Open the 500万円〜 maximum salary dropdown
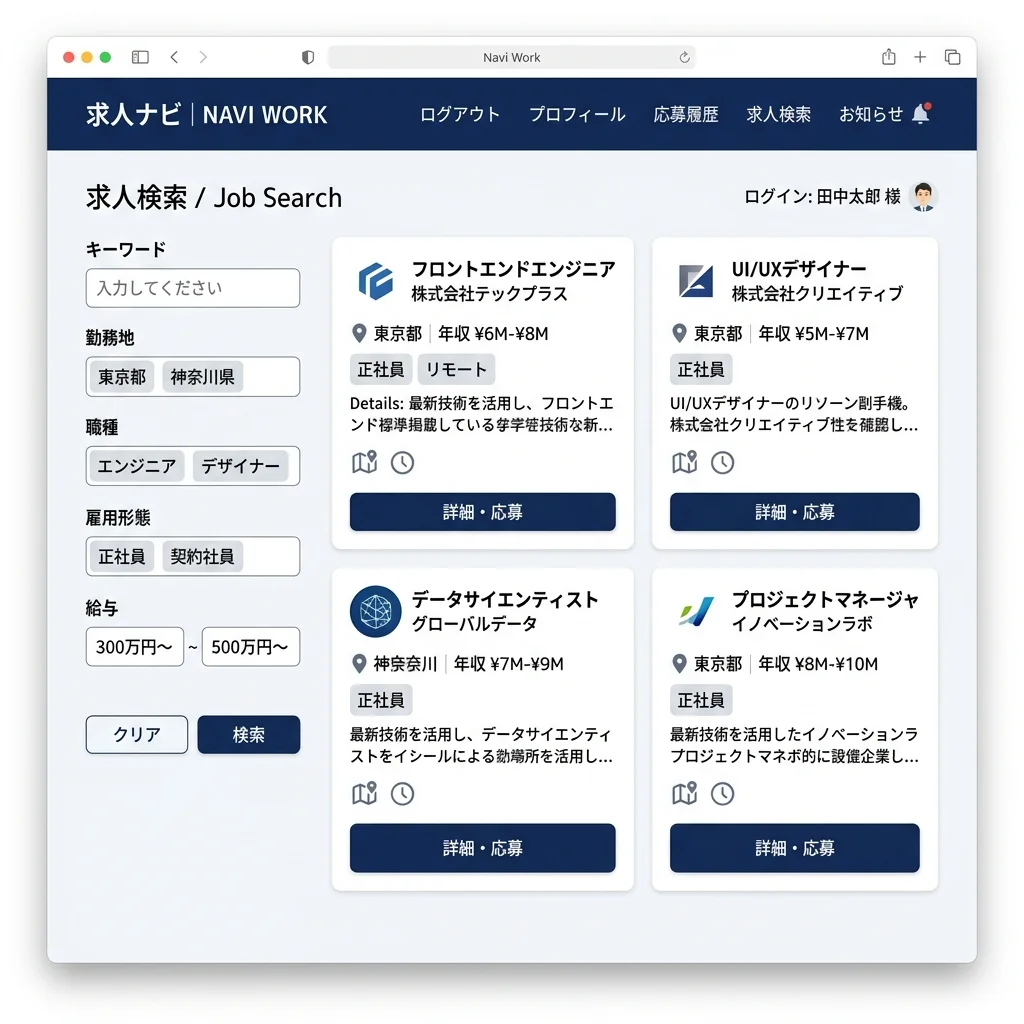The width and height of the screenshot is (1024, 1024). 251,647
